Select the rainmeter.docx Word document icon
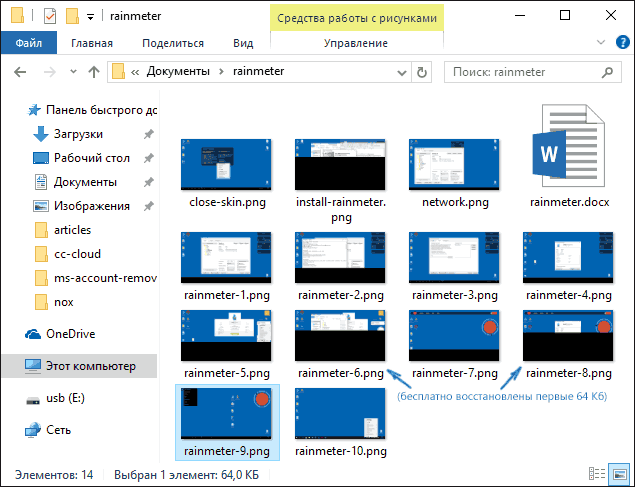This screenshot has width=635, height=487. (569, 145)
